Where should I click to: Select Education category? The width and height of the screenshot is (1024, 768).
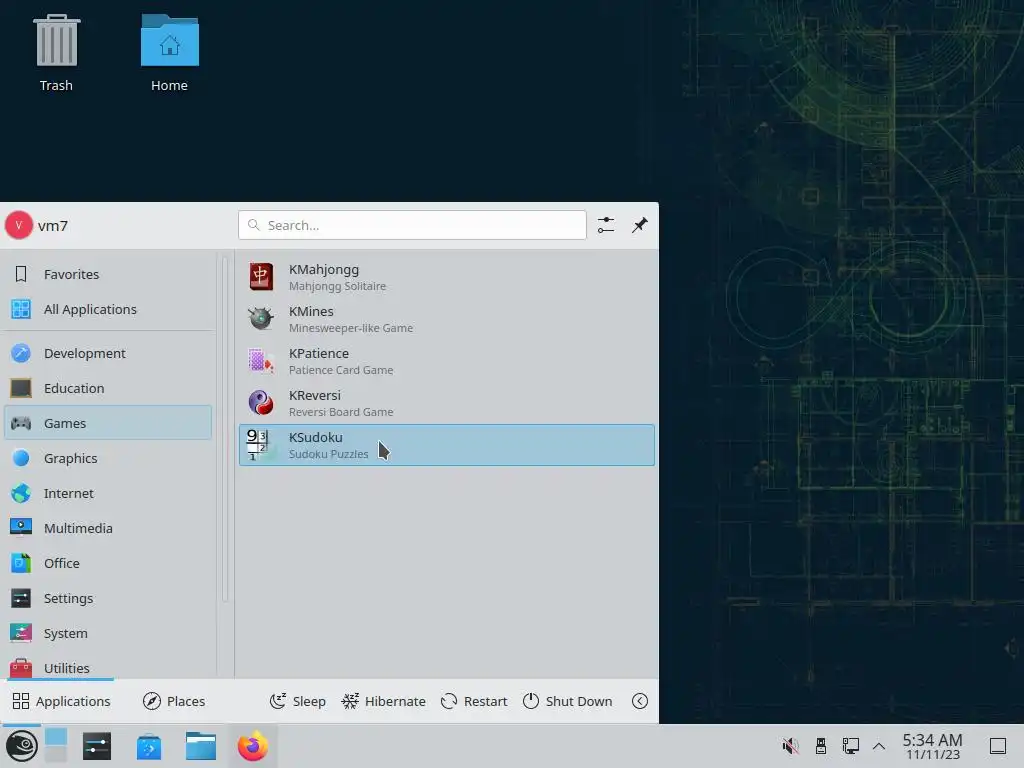pyautogui.click(x=108, y=388)
